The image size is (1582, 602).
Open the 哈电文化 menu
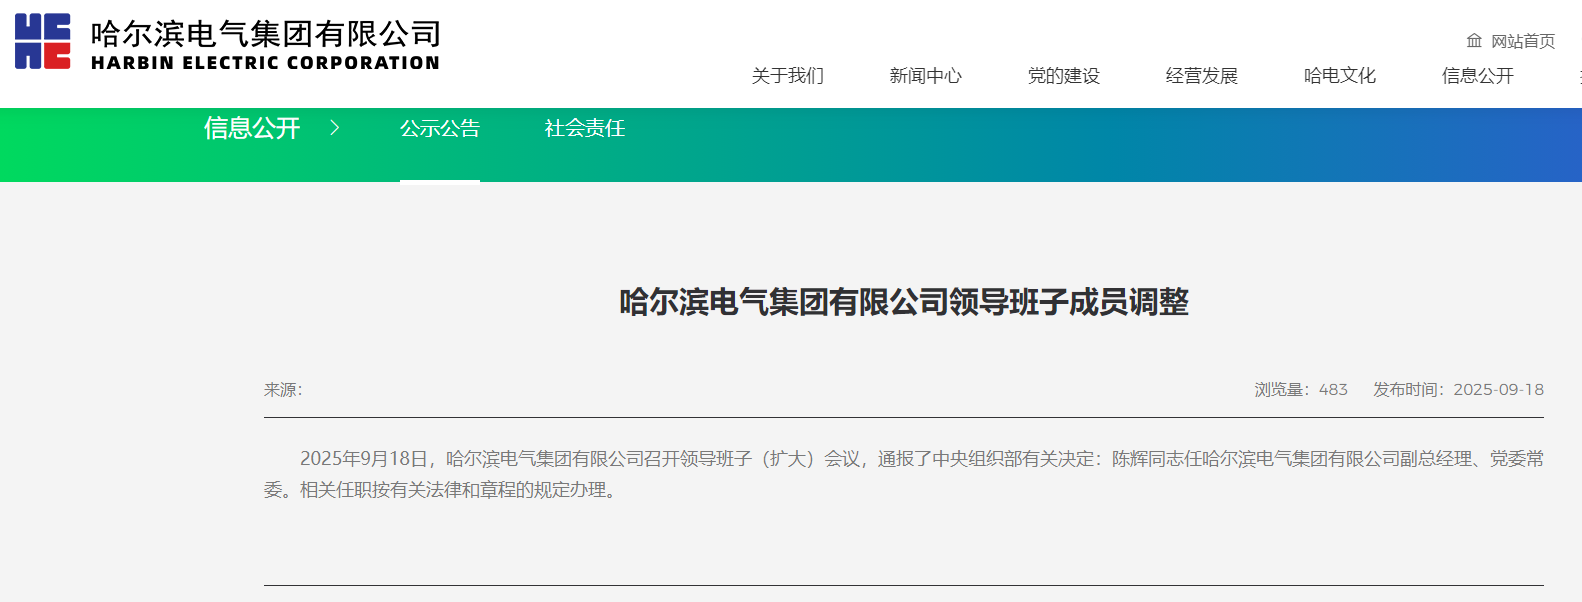(1340, 76)
